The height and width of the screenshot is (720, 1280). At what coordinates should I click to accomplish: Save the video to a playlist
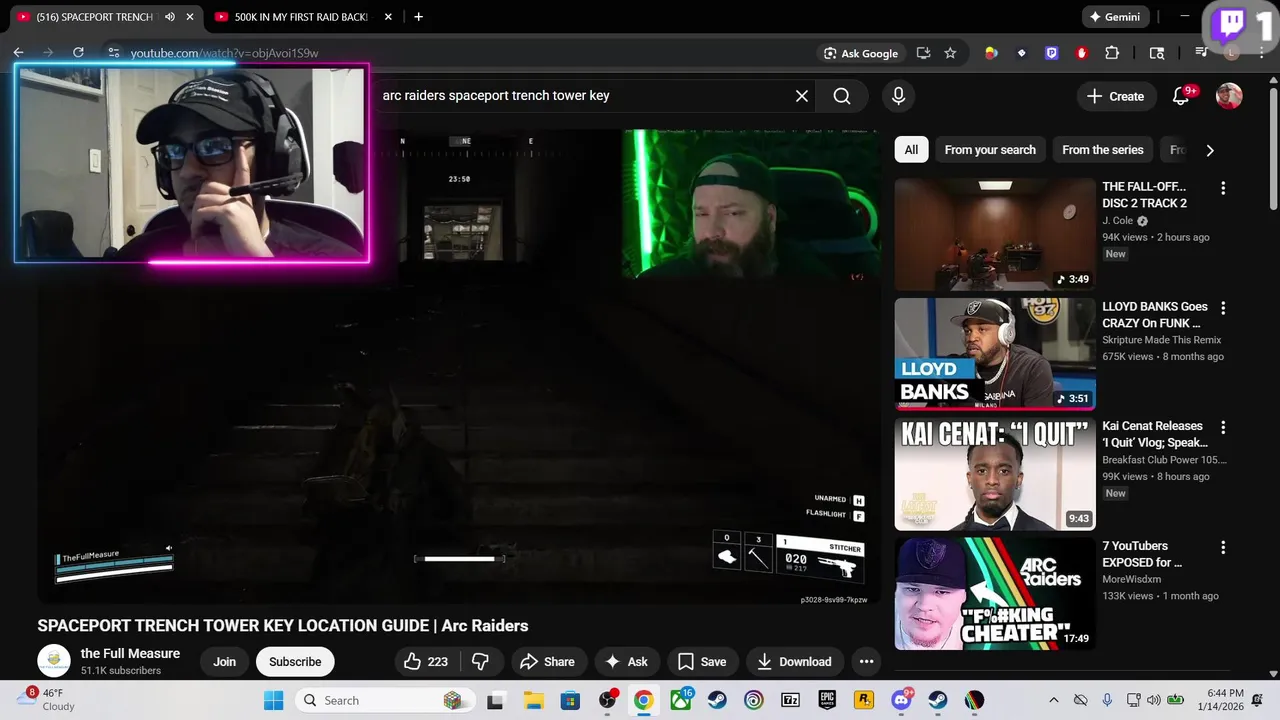pos(702,661)
